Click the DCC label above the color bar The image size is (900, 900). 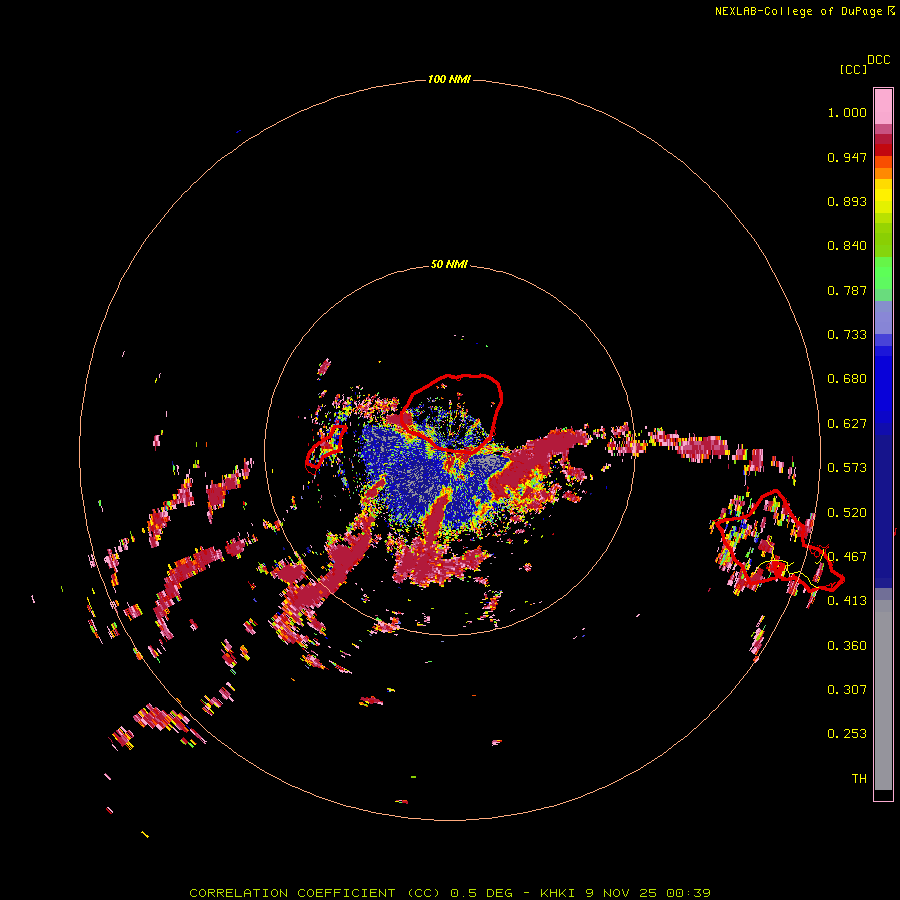click(x=879, y=60)
